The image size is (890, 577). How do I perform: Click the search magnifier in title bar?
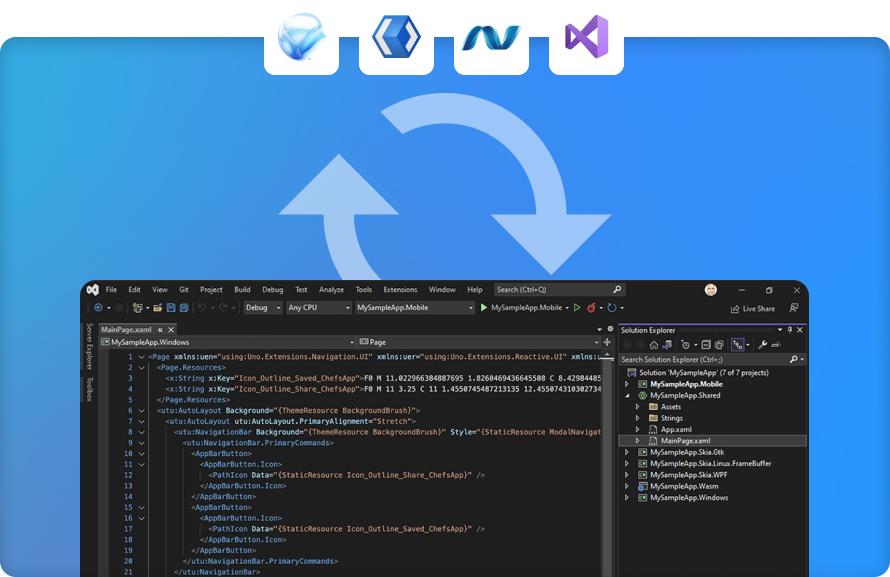[x=617, y=289]
